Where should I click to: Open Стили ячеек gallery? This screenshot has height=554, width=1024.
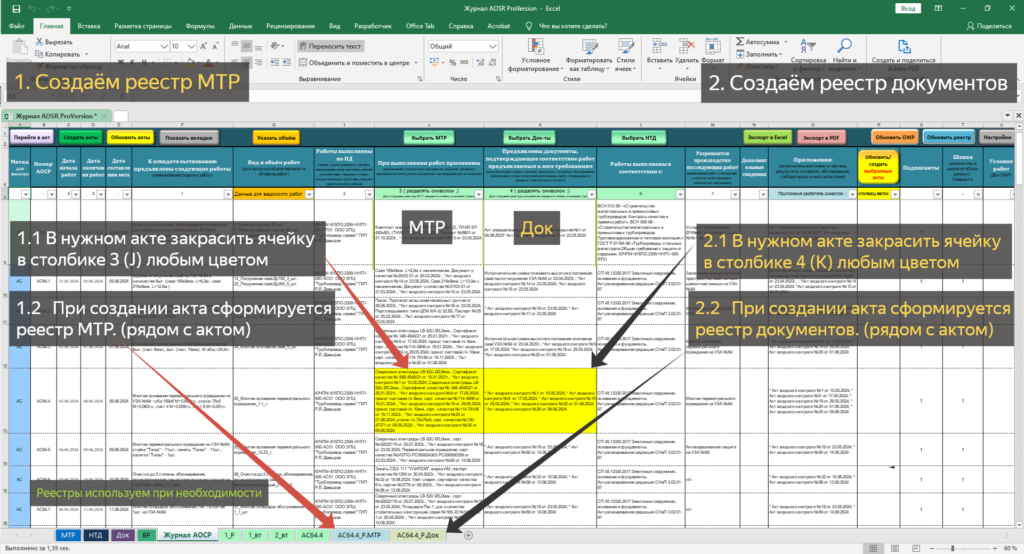(x=625, y=56)
